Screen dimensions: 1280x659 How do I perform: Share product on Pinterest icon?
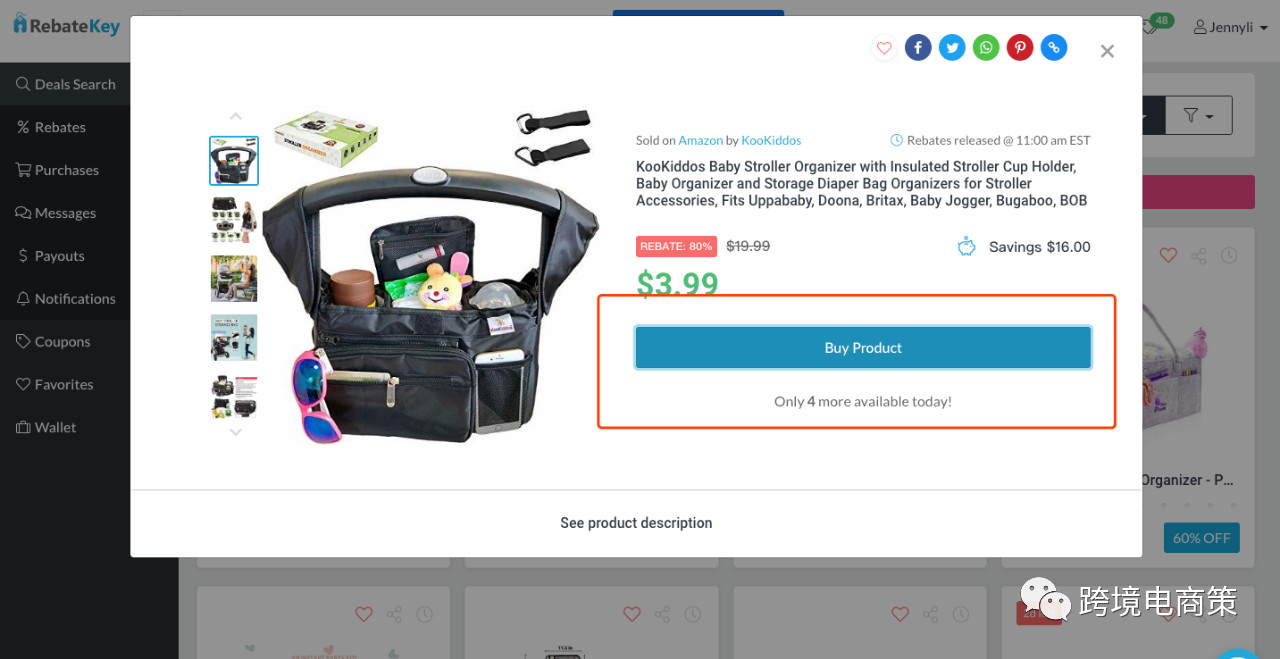pyautogui.click(x=1020, y=47)
